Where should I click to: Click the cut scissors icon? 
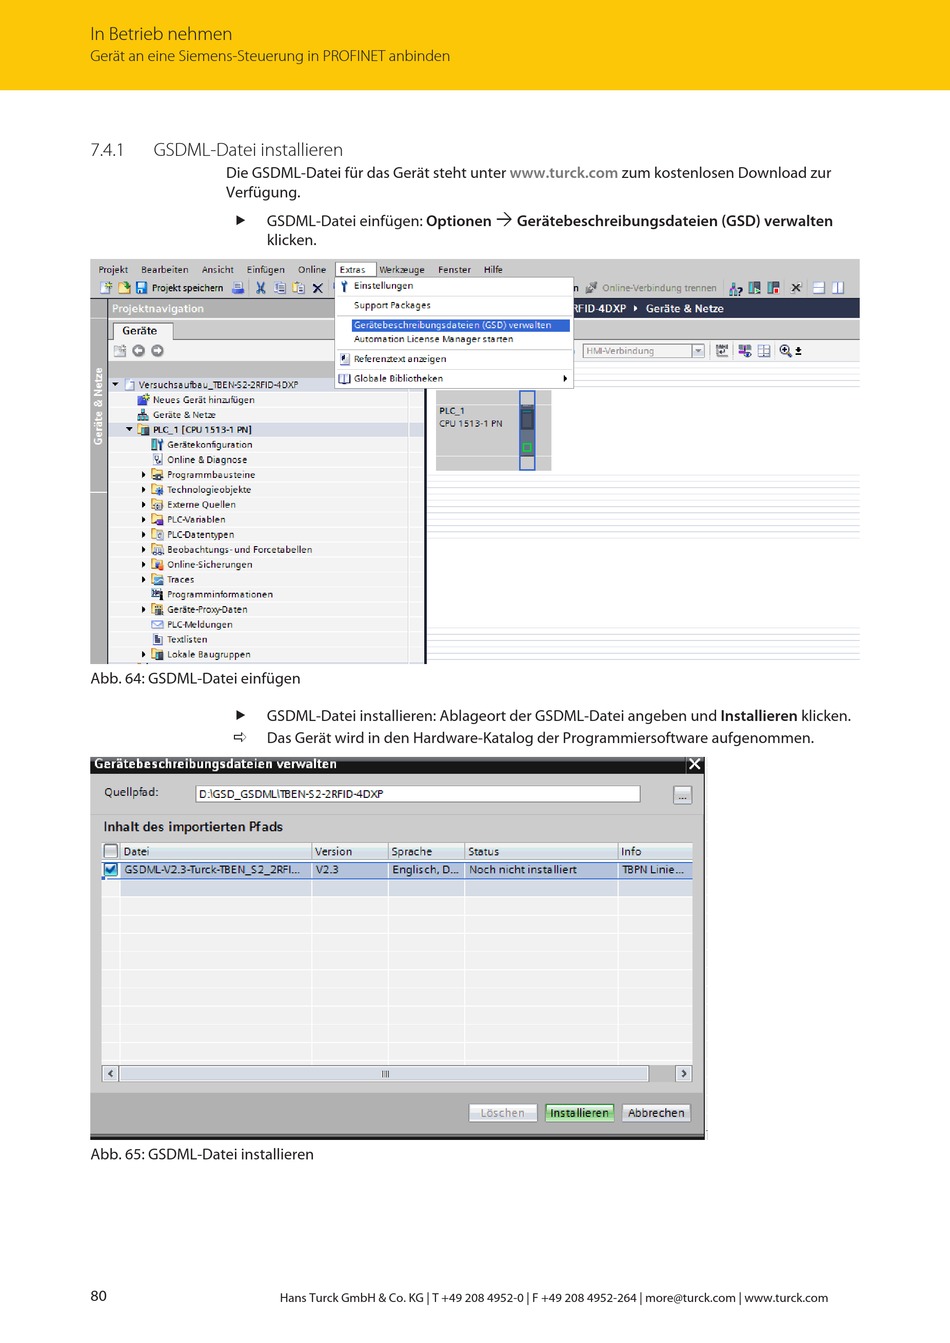coord(261,288)
